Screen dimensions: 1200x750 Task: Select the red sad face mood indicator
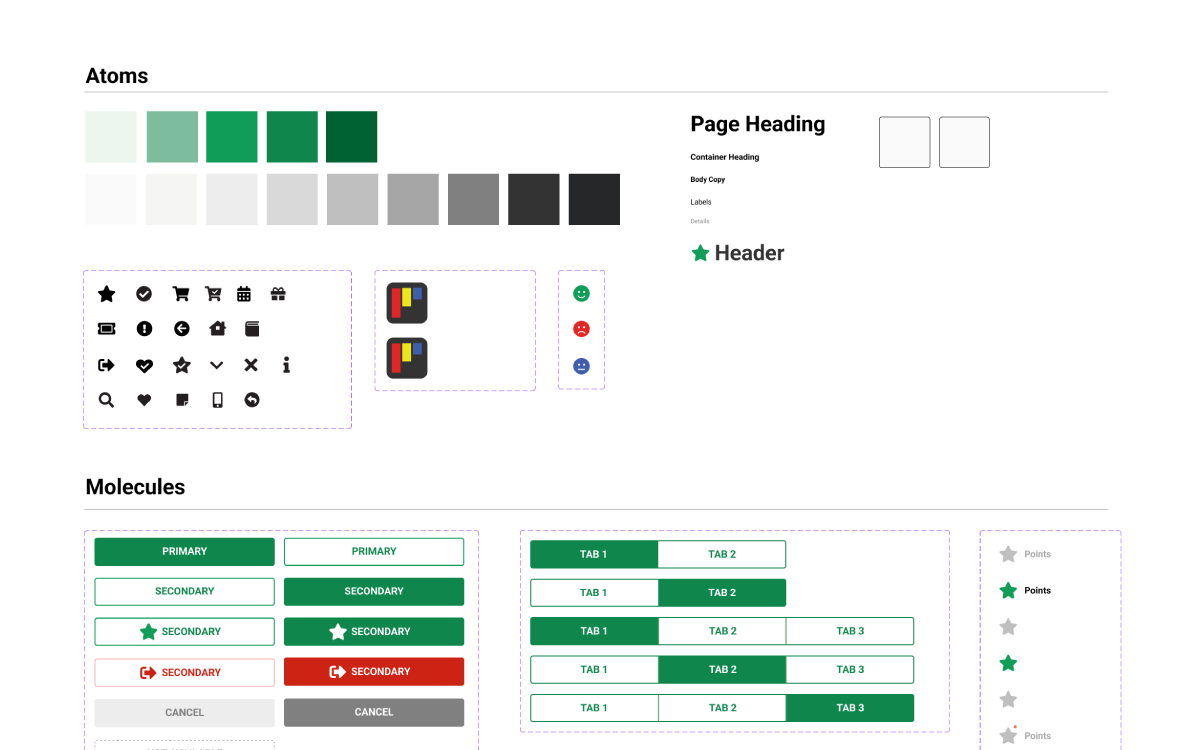point(581,328)
